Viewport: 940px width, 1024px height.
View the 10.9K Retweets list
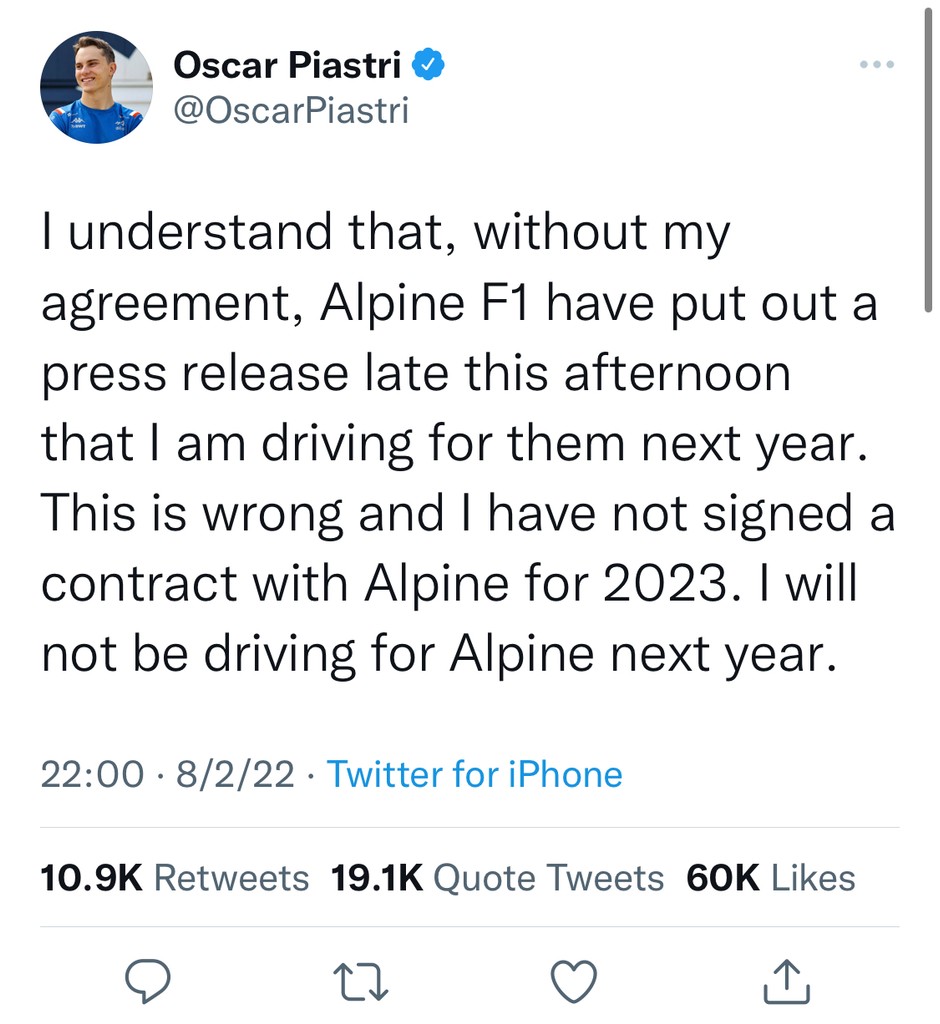pos(175,878)
